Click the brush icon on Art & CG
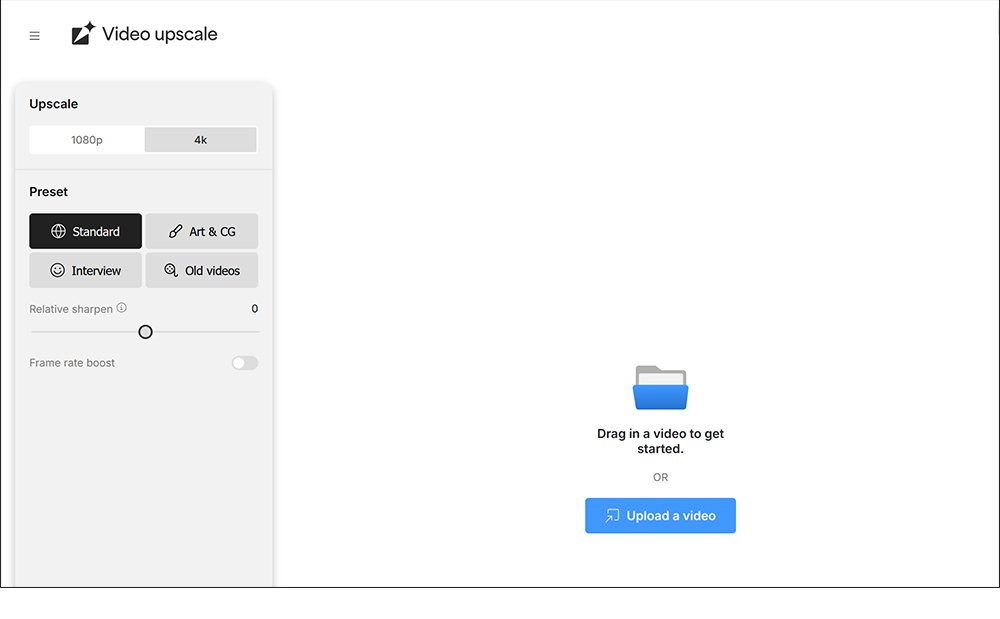1000x619 pixels. point(176,231)
